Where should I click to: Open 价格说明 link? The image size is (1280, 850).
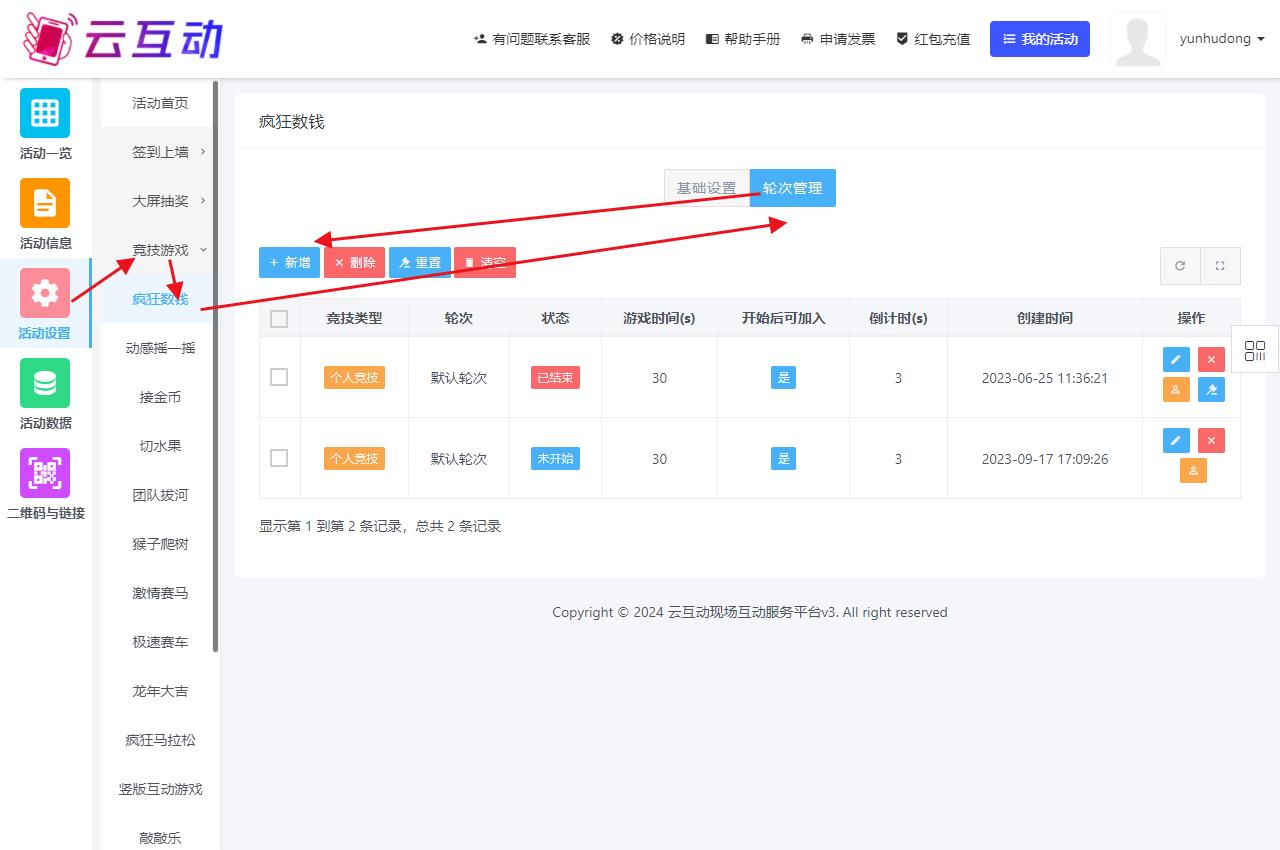pos(648,39)
